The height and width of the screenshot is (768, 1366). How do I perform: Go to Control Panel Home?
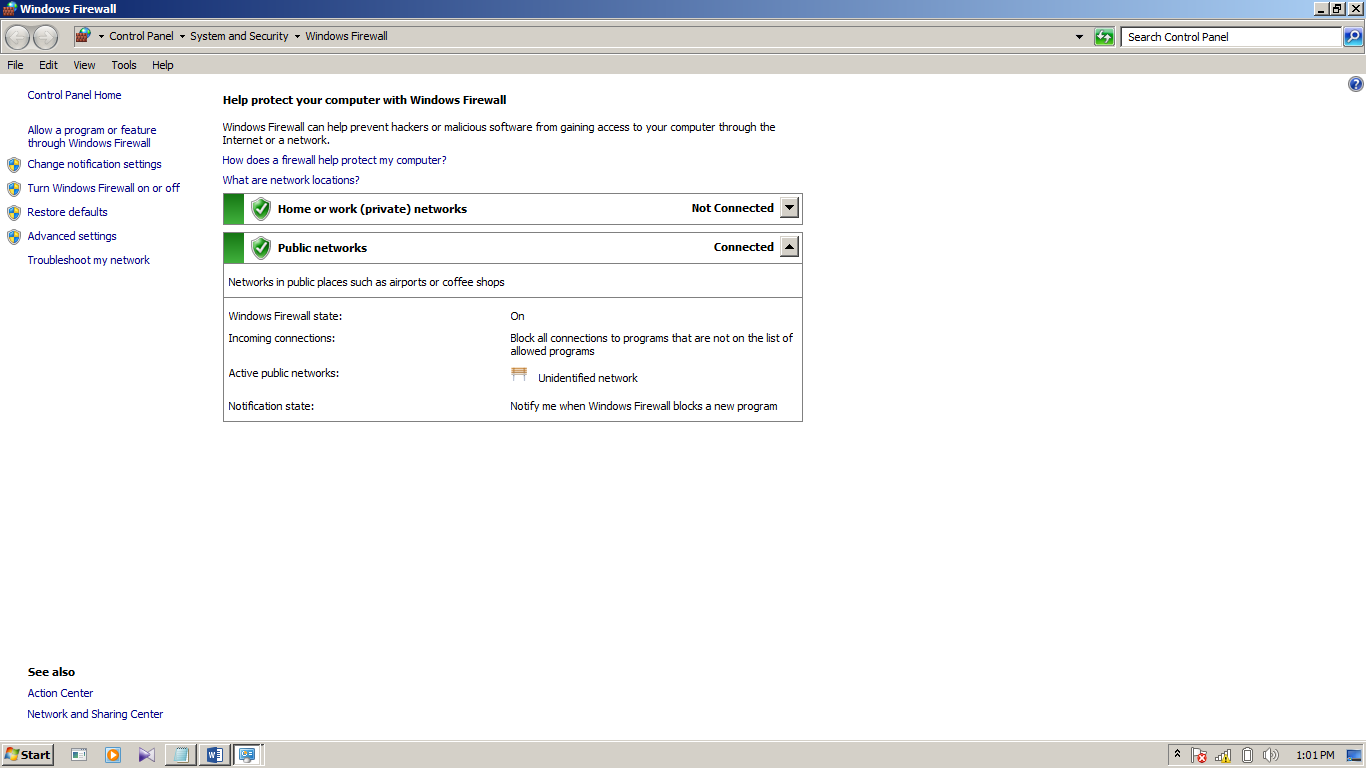75,95
